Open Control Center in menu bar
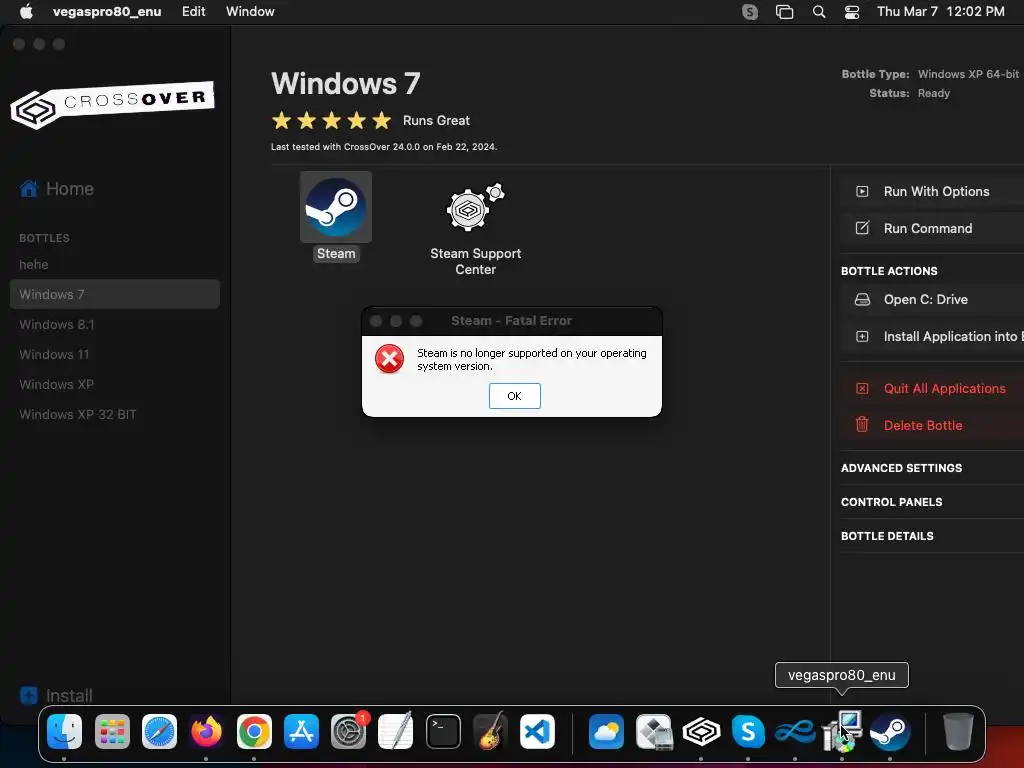1024x768 pixels. (852, 12)
